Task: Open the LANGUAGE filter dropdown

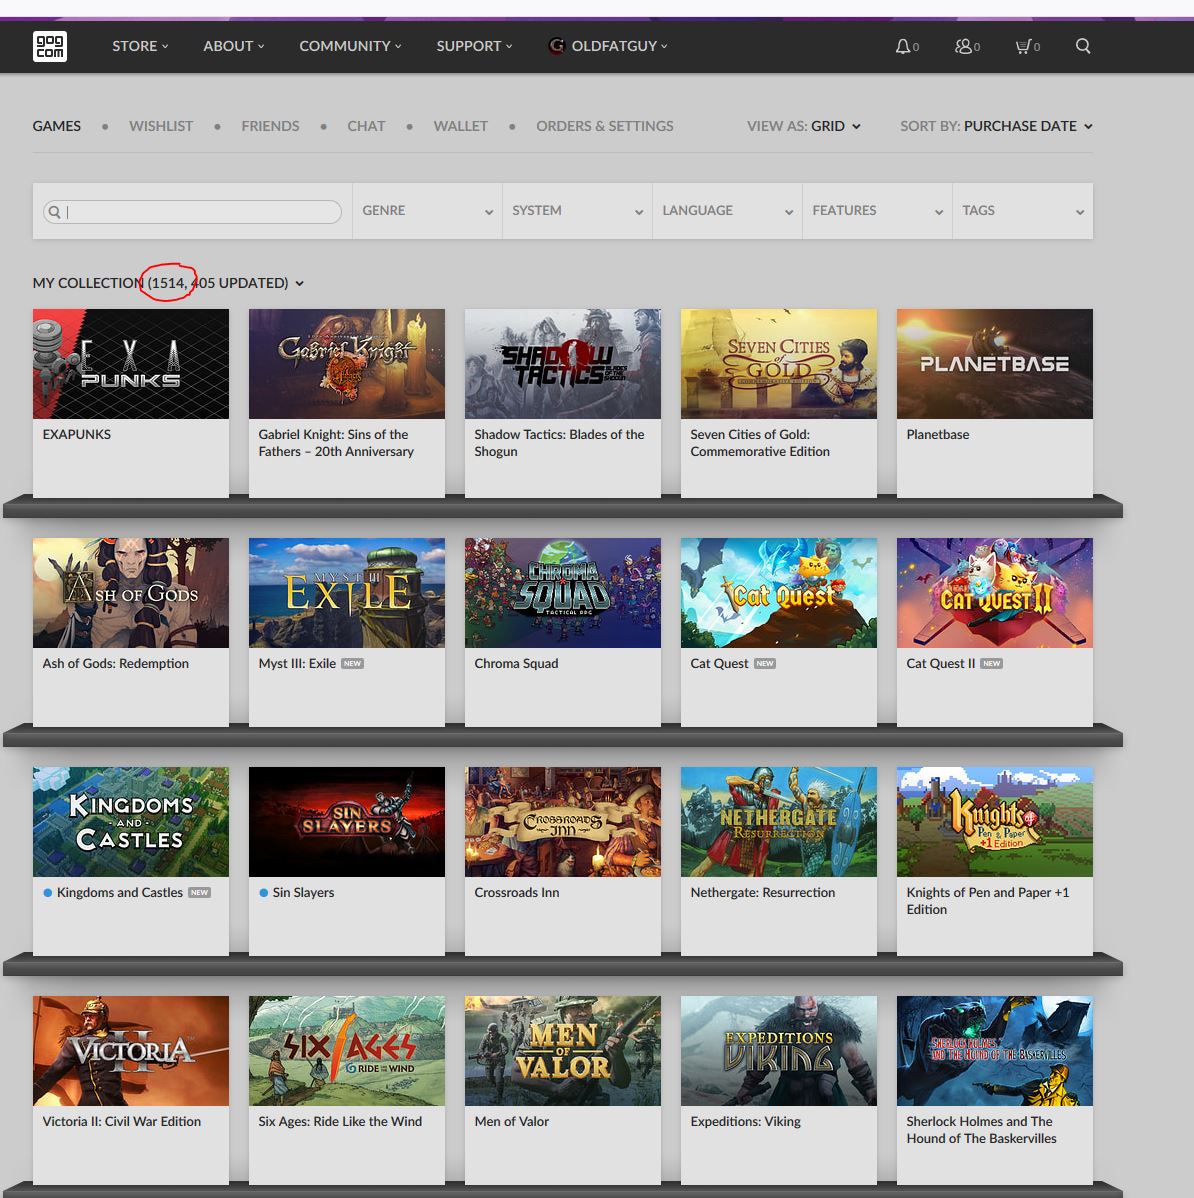Action: coord(727,211)
